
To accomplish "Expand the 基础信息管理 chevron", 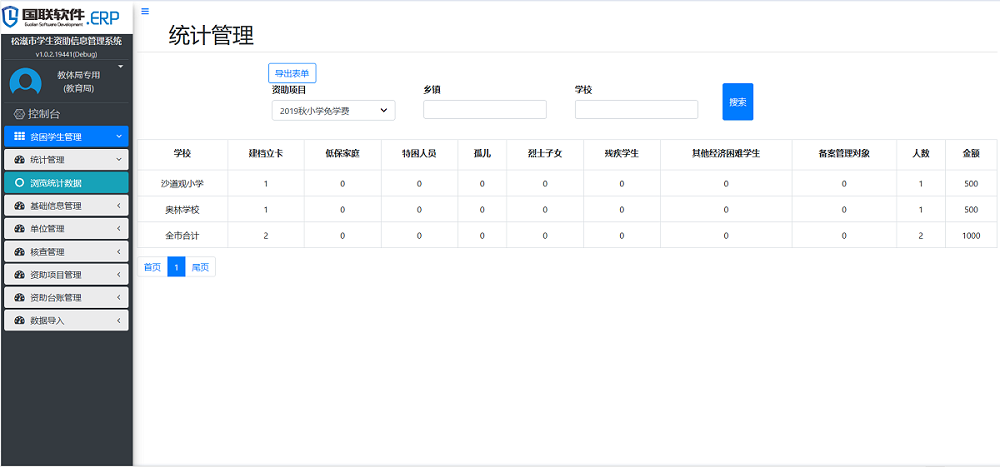I will (119, 206).
